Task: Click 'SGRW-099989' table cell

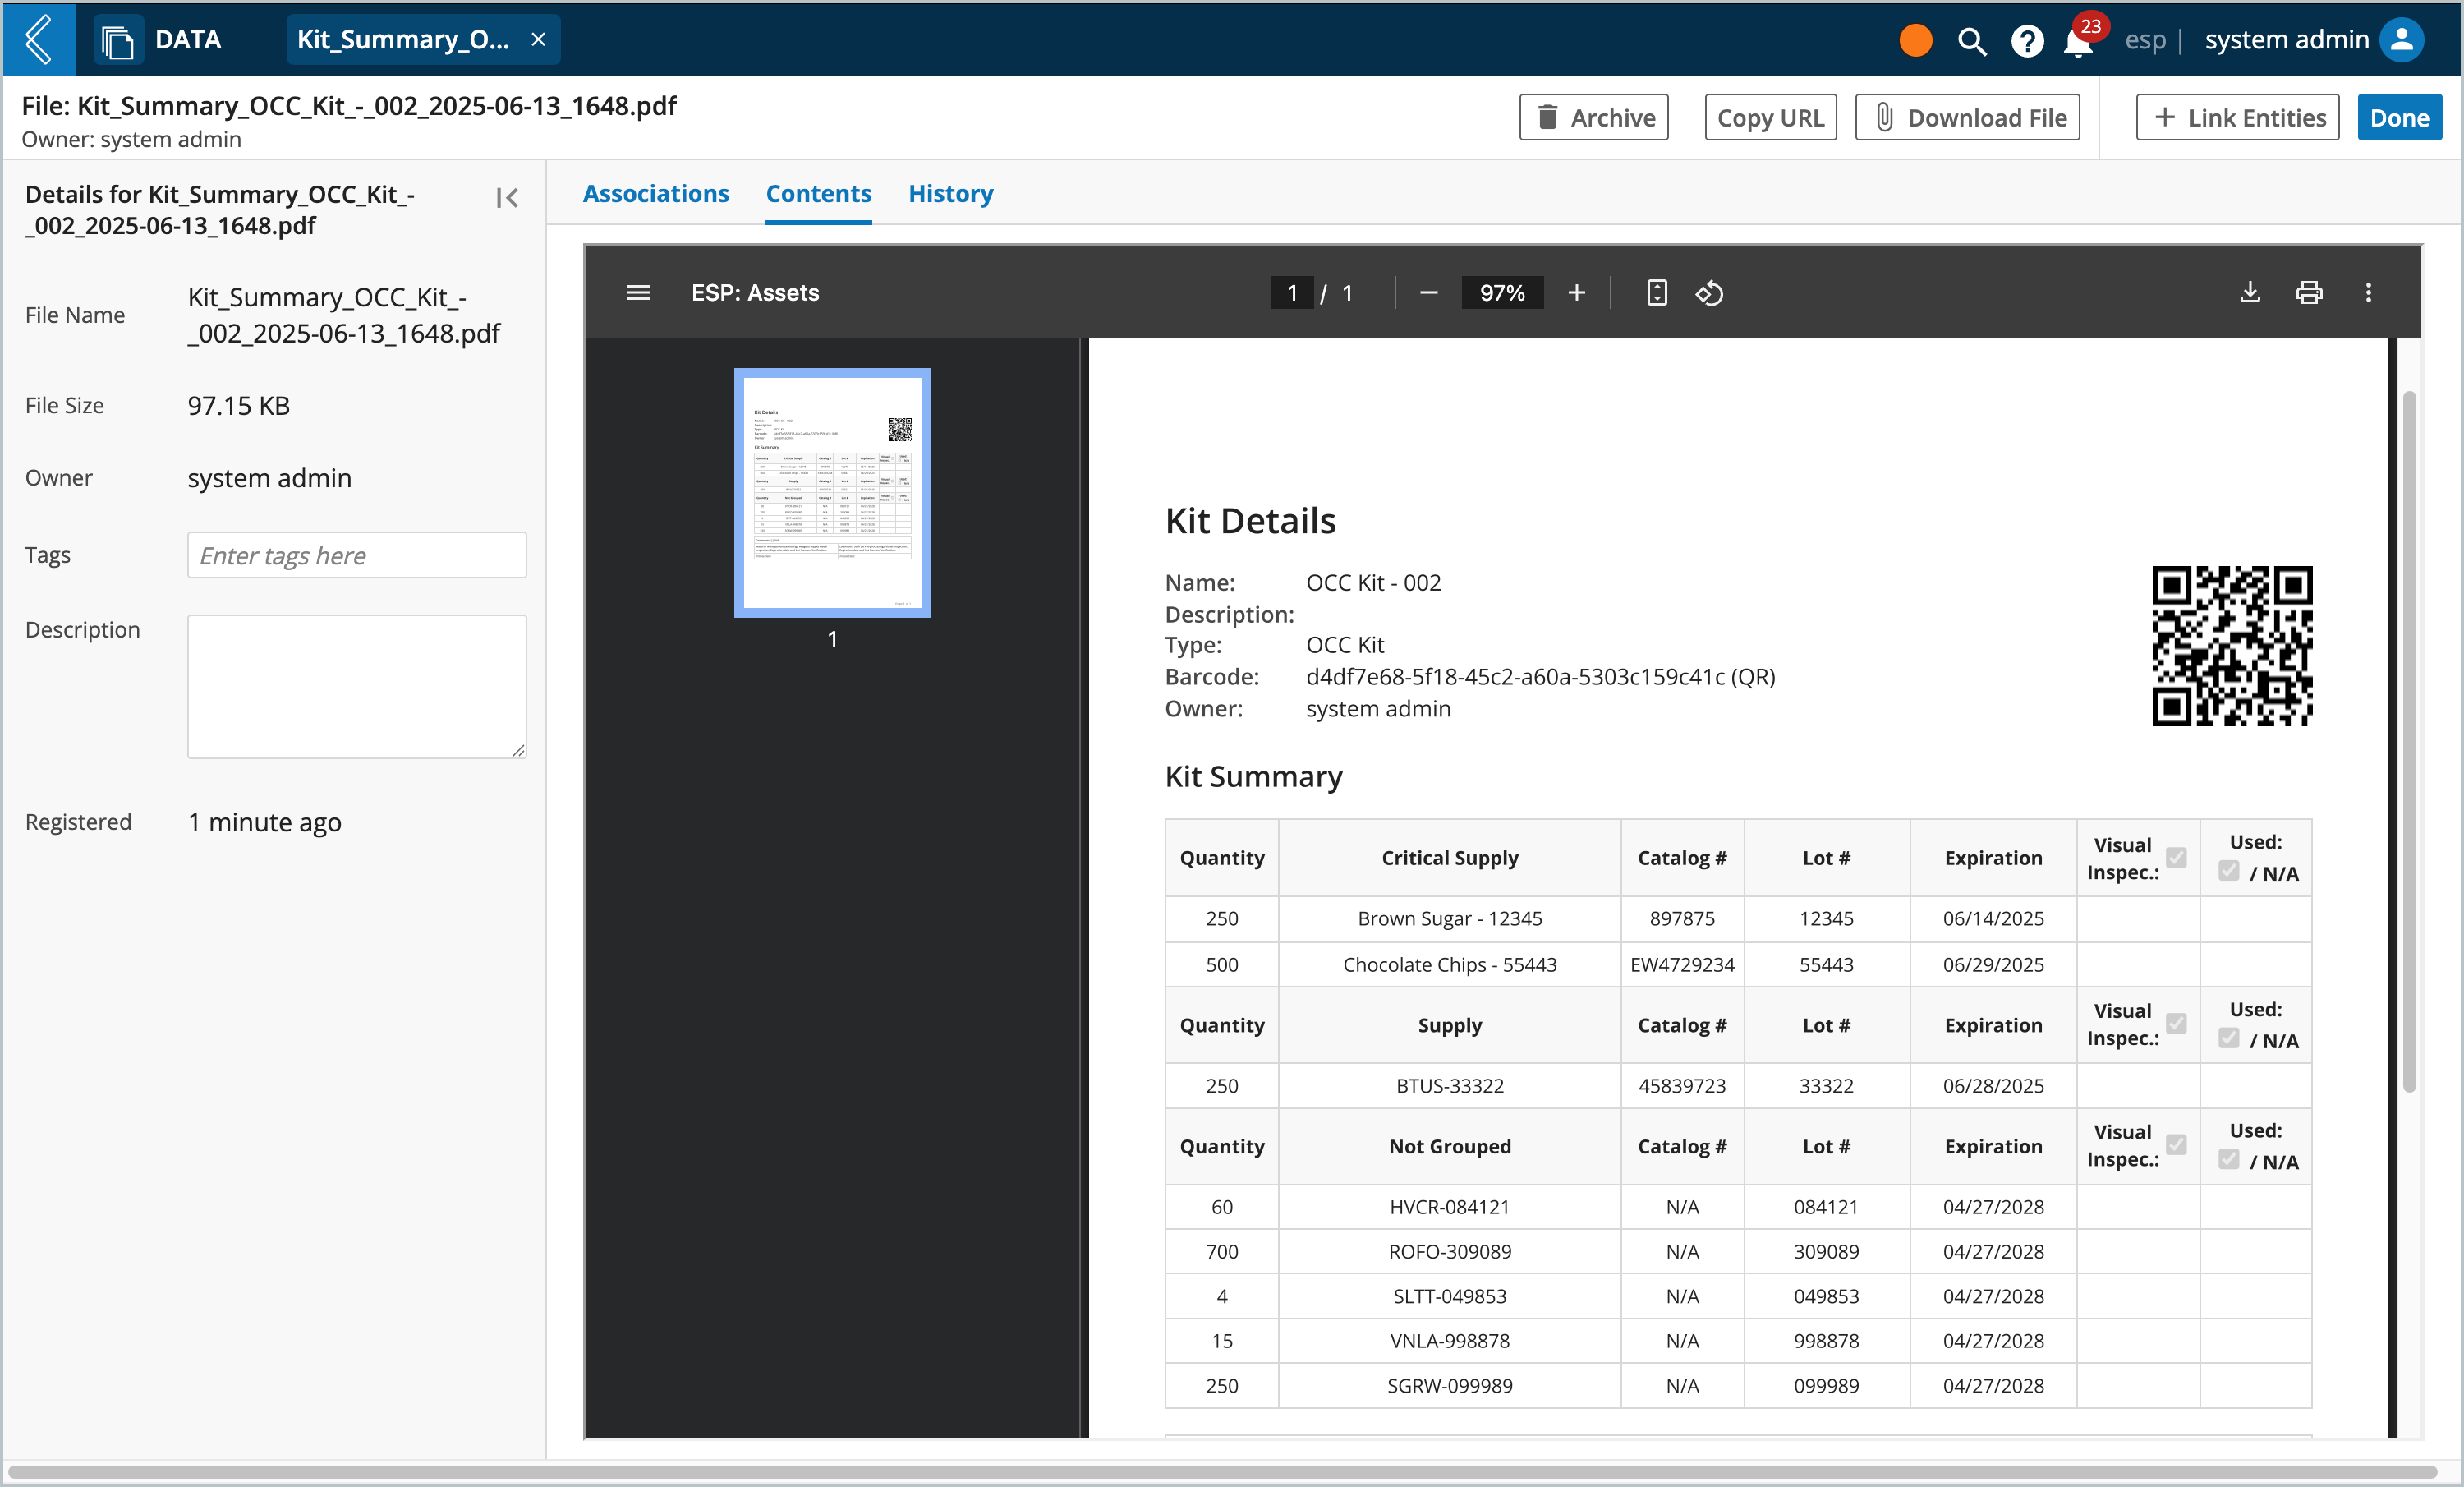Action: 1450,1385
